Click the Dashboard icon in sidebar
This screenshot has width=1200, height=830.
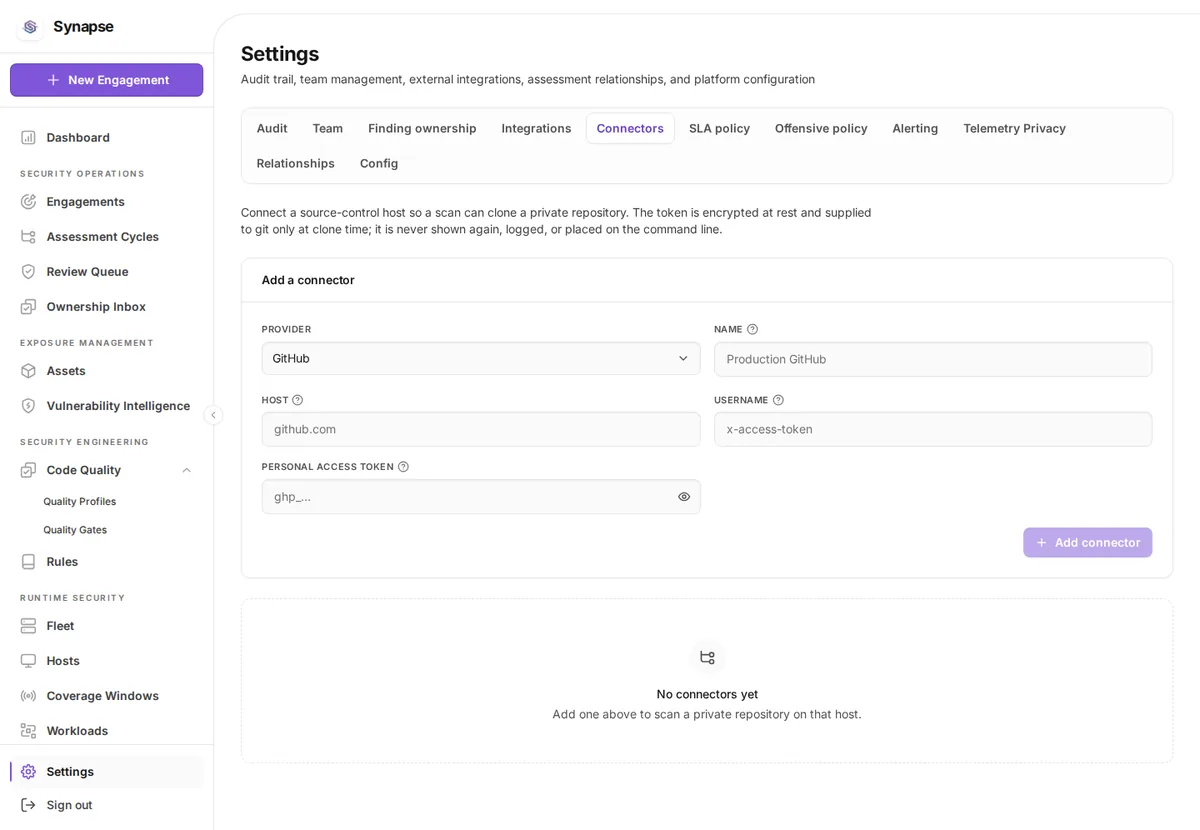[x=28, y=137]
